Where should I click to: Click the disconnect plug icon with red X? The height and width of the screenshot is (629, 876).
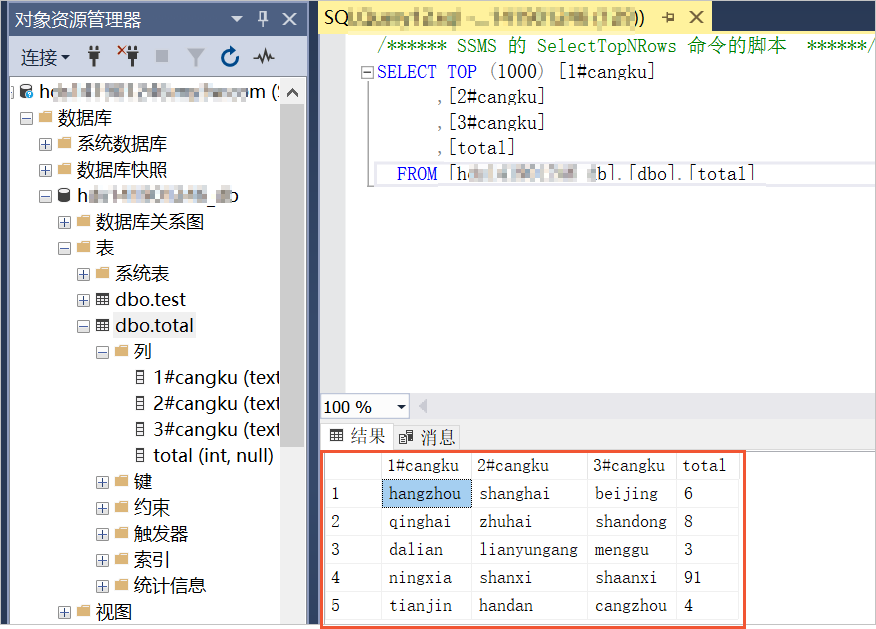[x=128, y=56]
